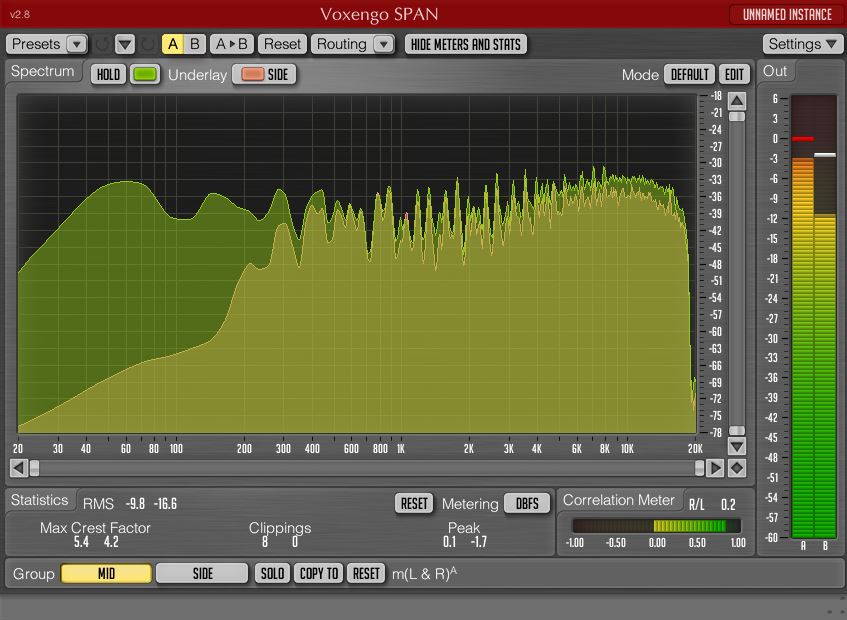Open the Default mode selector

click(689, 75)
